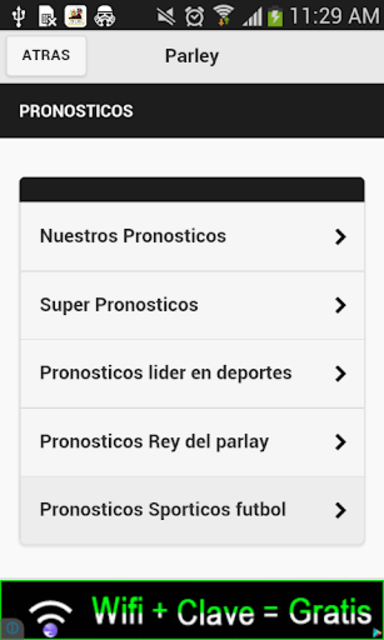Tap the muted sound status icon
The width and height of the screenshot is (384, 640).
coord(166,17)
